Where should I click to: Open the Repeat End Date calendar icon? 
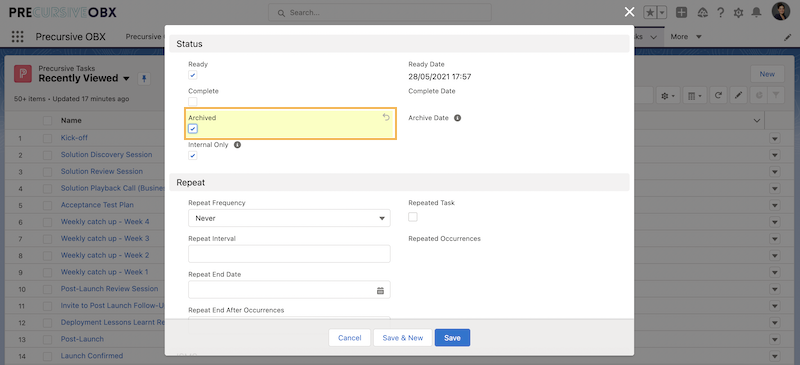click(380, 290)
